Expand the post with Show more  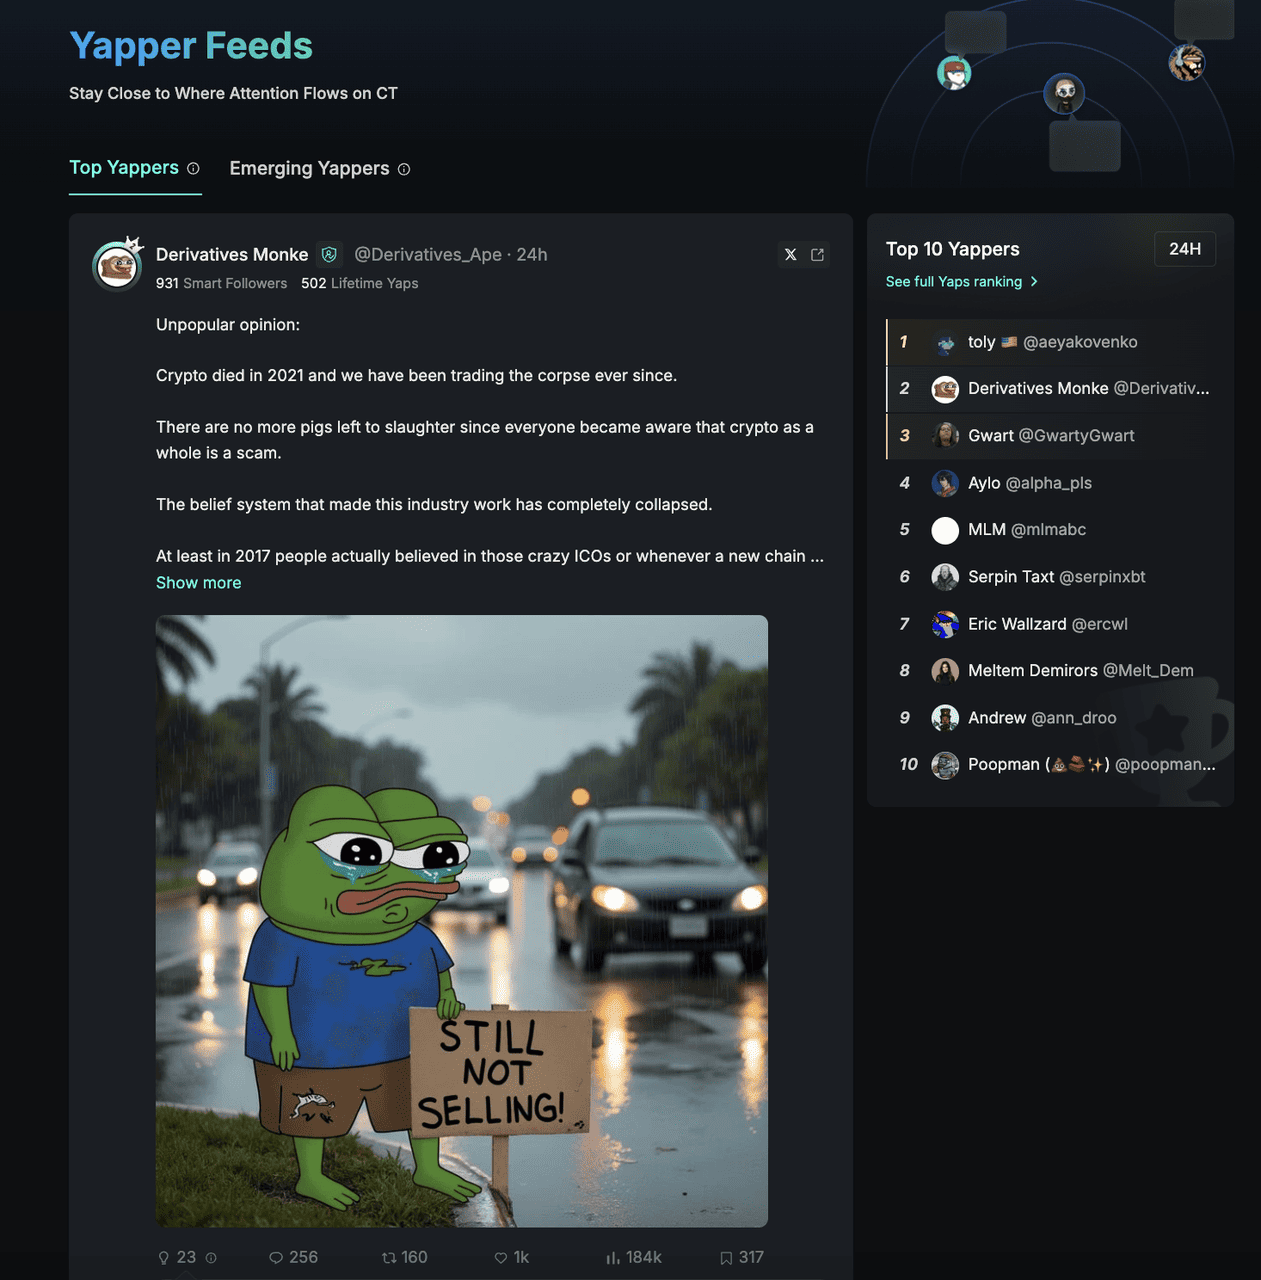(x=198, y=583)
